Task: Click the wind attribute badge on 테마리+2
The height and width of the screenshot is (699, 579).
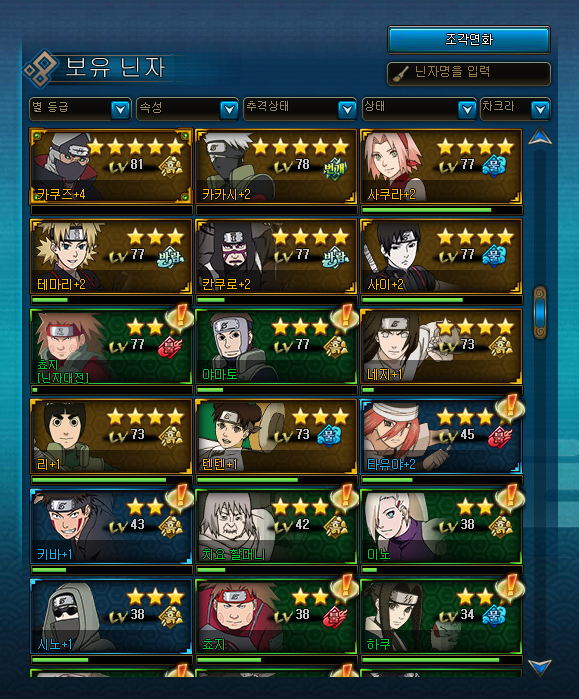Action: coord(170,258)
